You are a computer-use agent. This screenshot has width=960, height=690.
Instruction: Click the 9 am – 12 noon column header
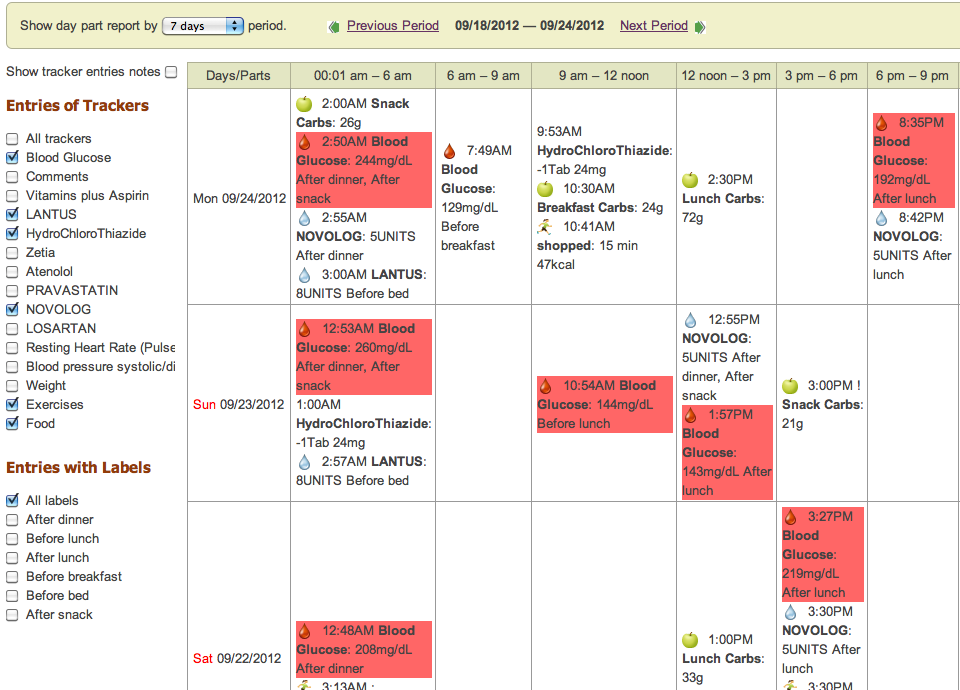click(604, 75)
